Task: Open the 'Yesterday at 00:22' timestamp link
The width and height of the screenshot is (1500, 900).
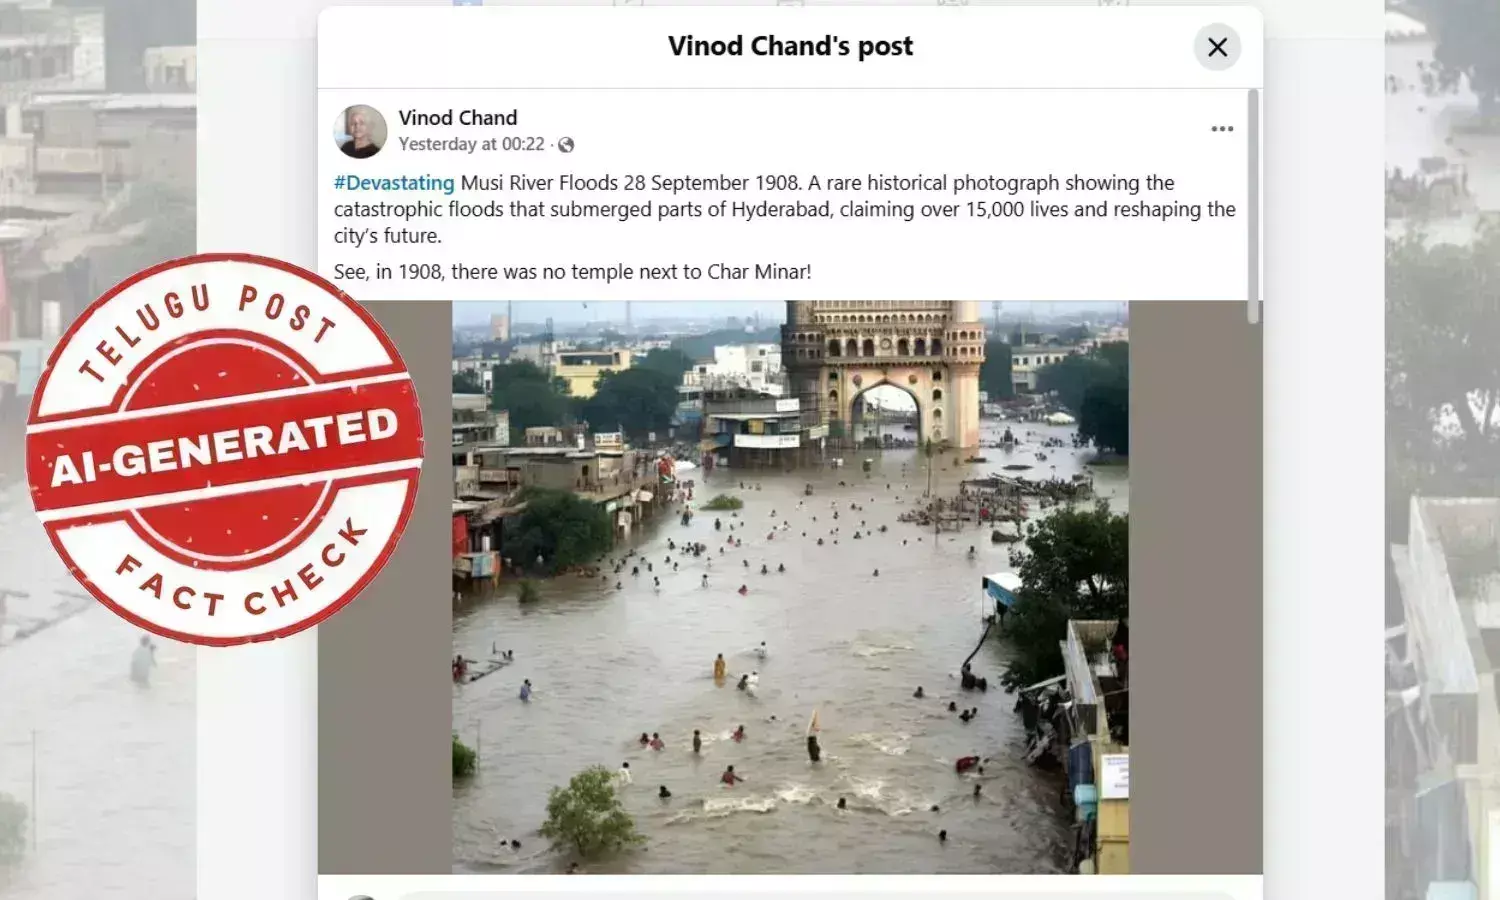Action: click(x=470, y=144)
